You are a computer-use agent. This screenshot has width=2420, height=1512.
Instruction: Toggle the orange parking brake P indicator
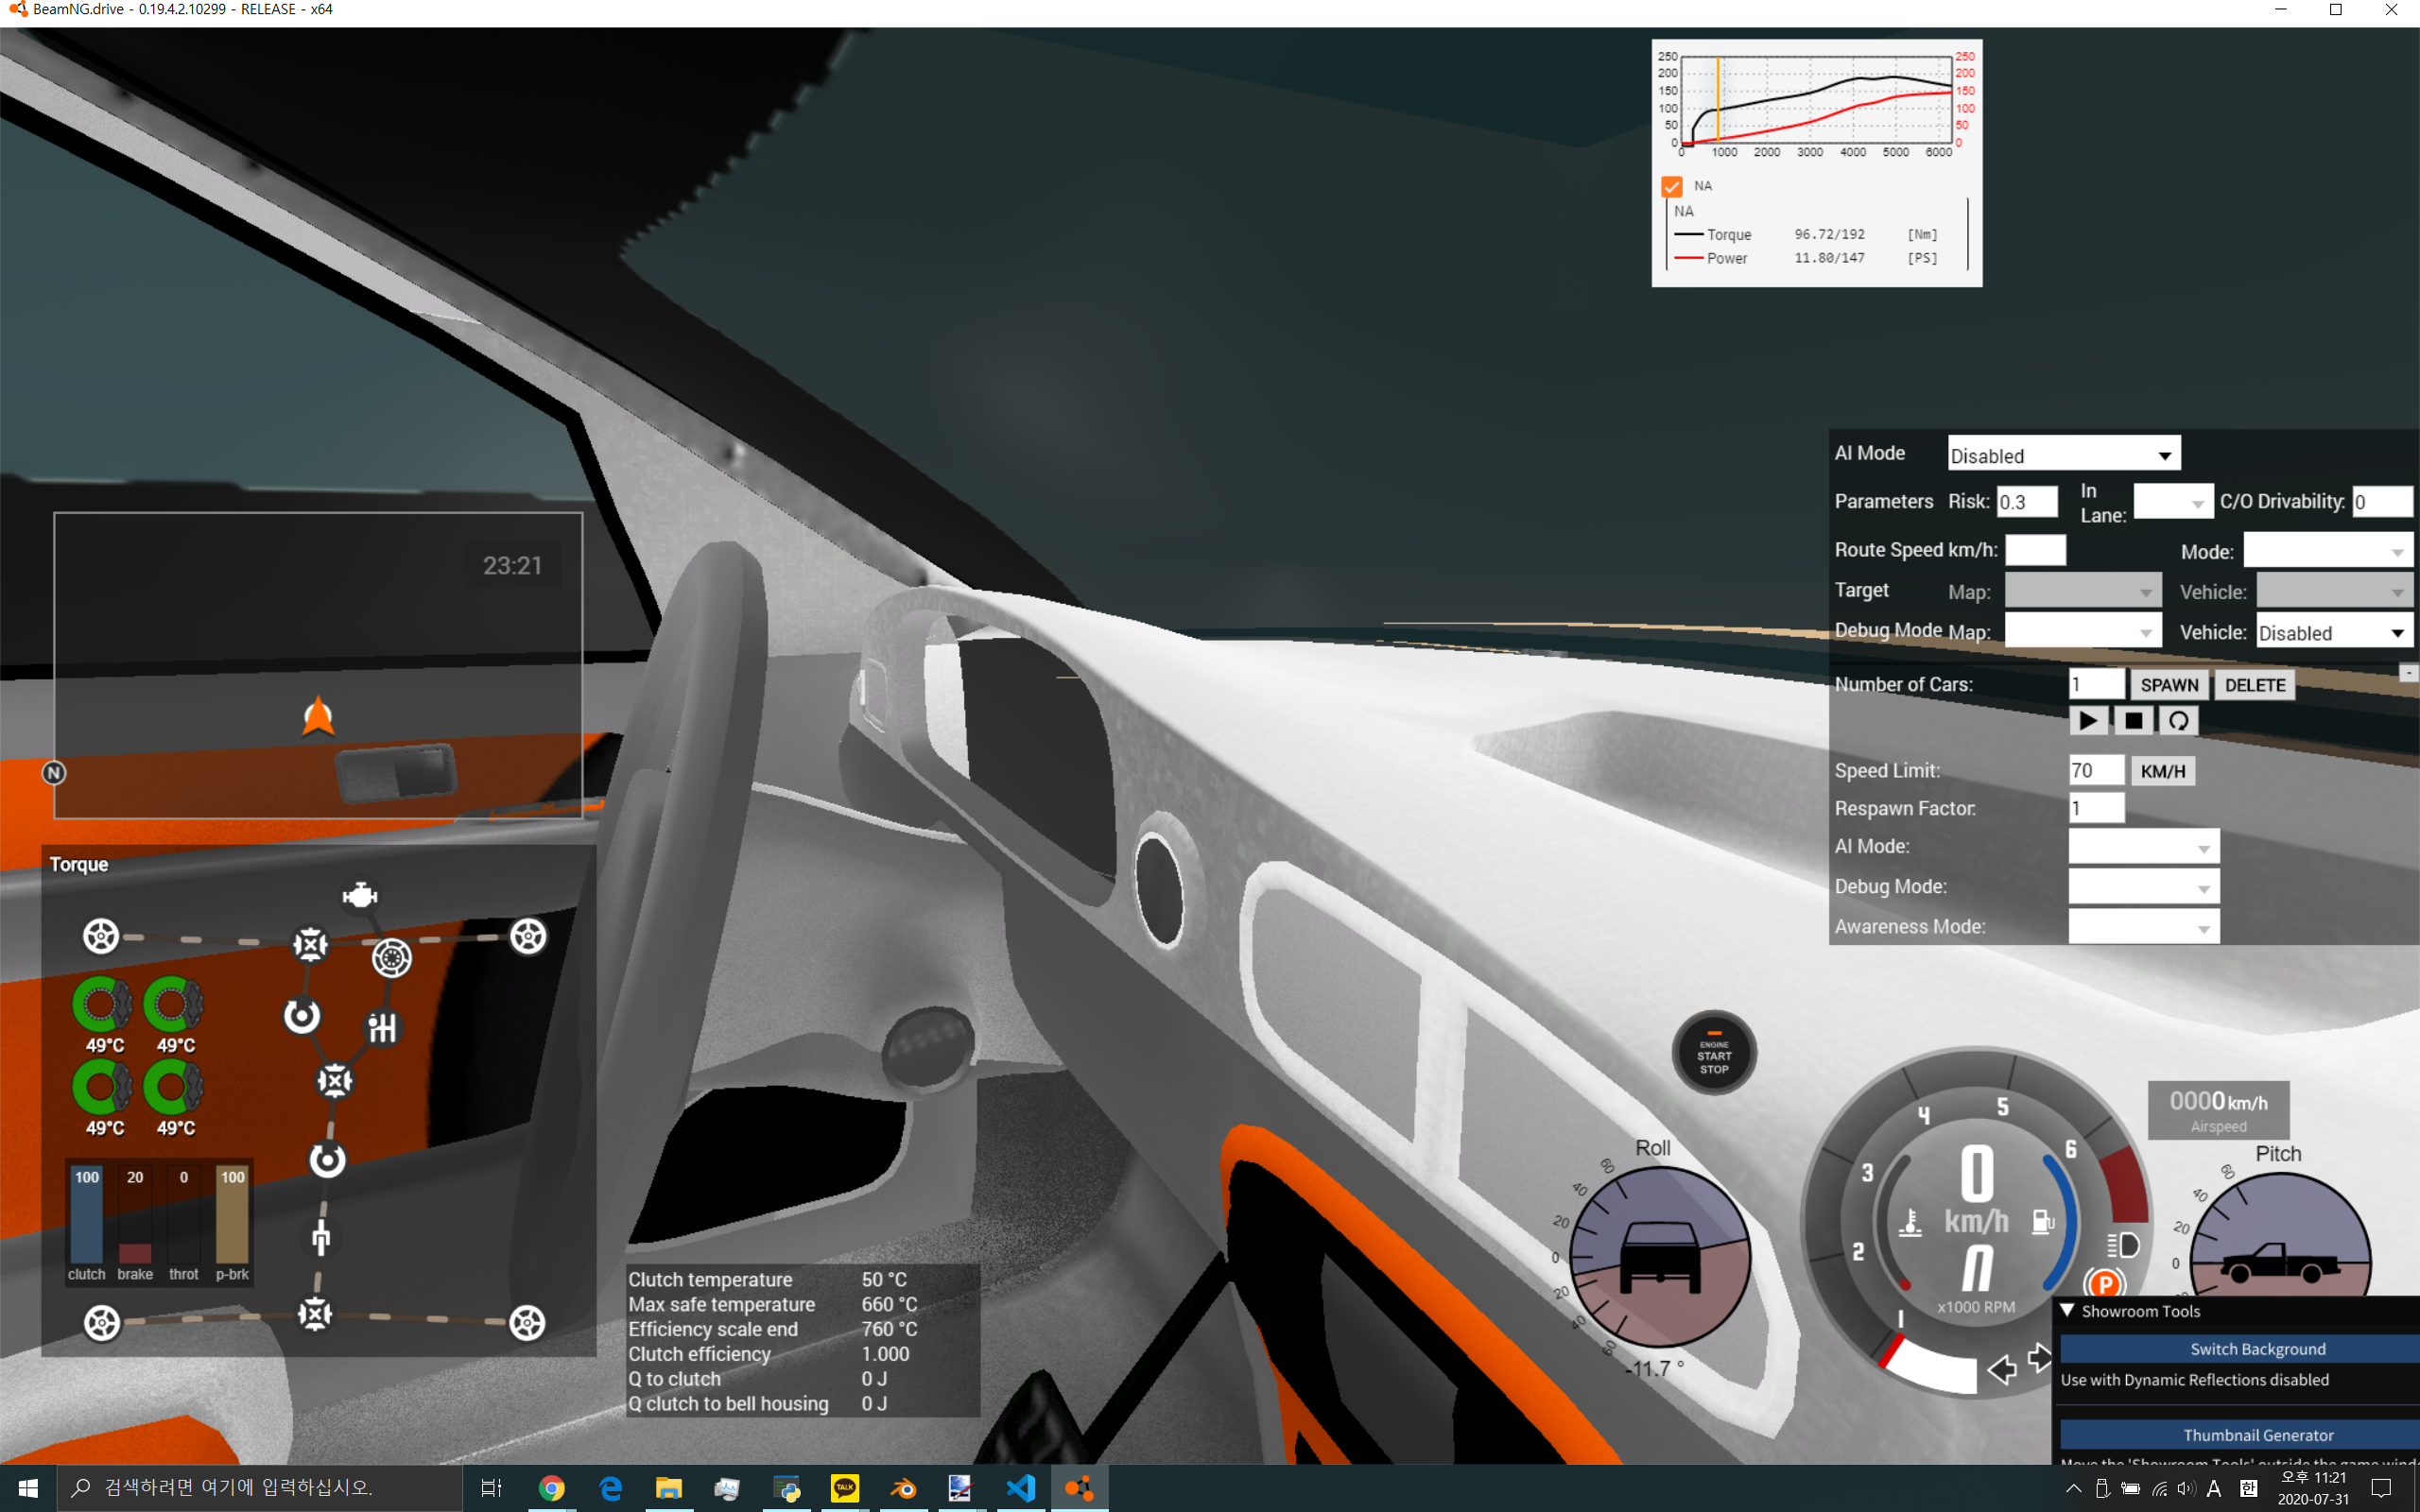coord(2105,1284)
